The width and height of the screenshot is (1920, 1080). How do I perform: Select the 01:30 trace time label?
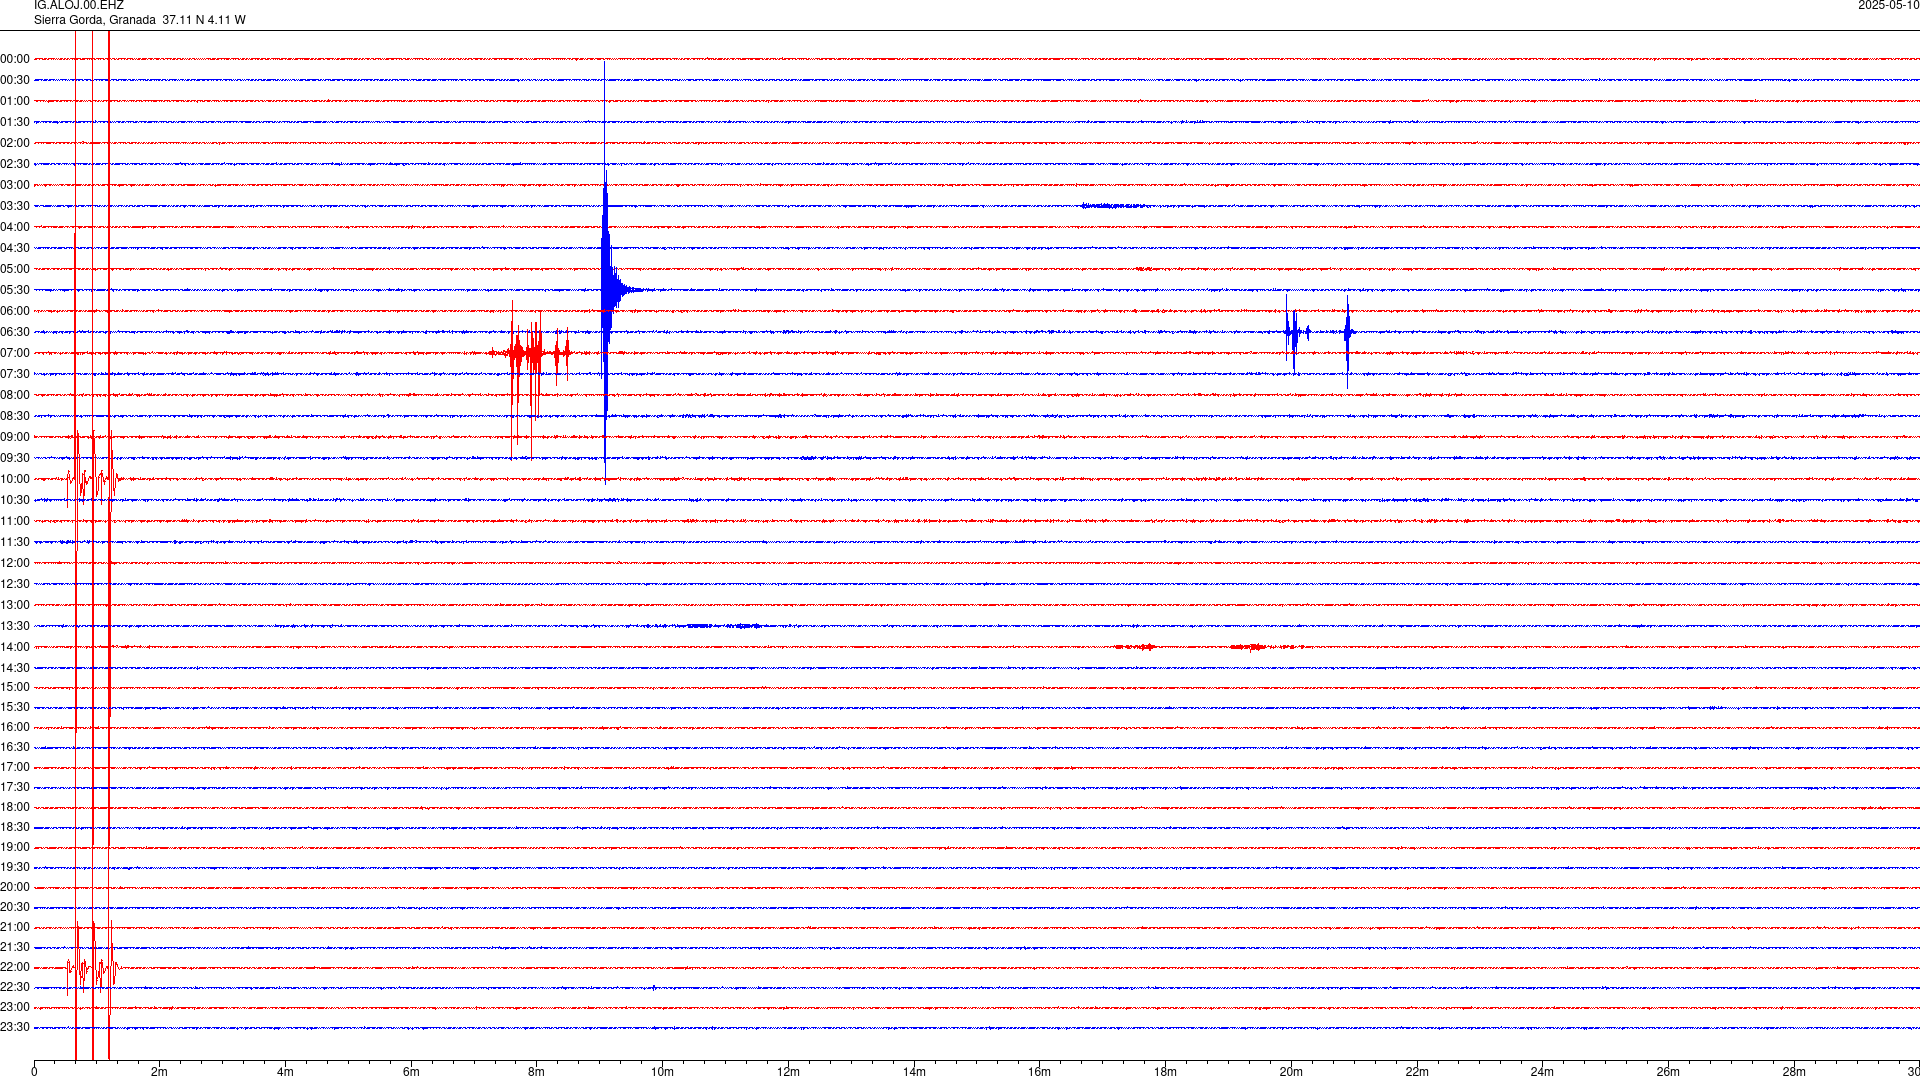(x=15, y=122)
